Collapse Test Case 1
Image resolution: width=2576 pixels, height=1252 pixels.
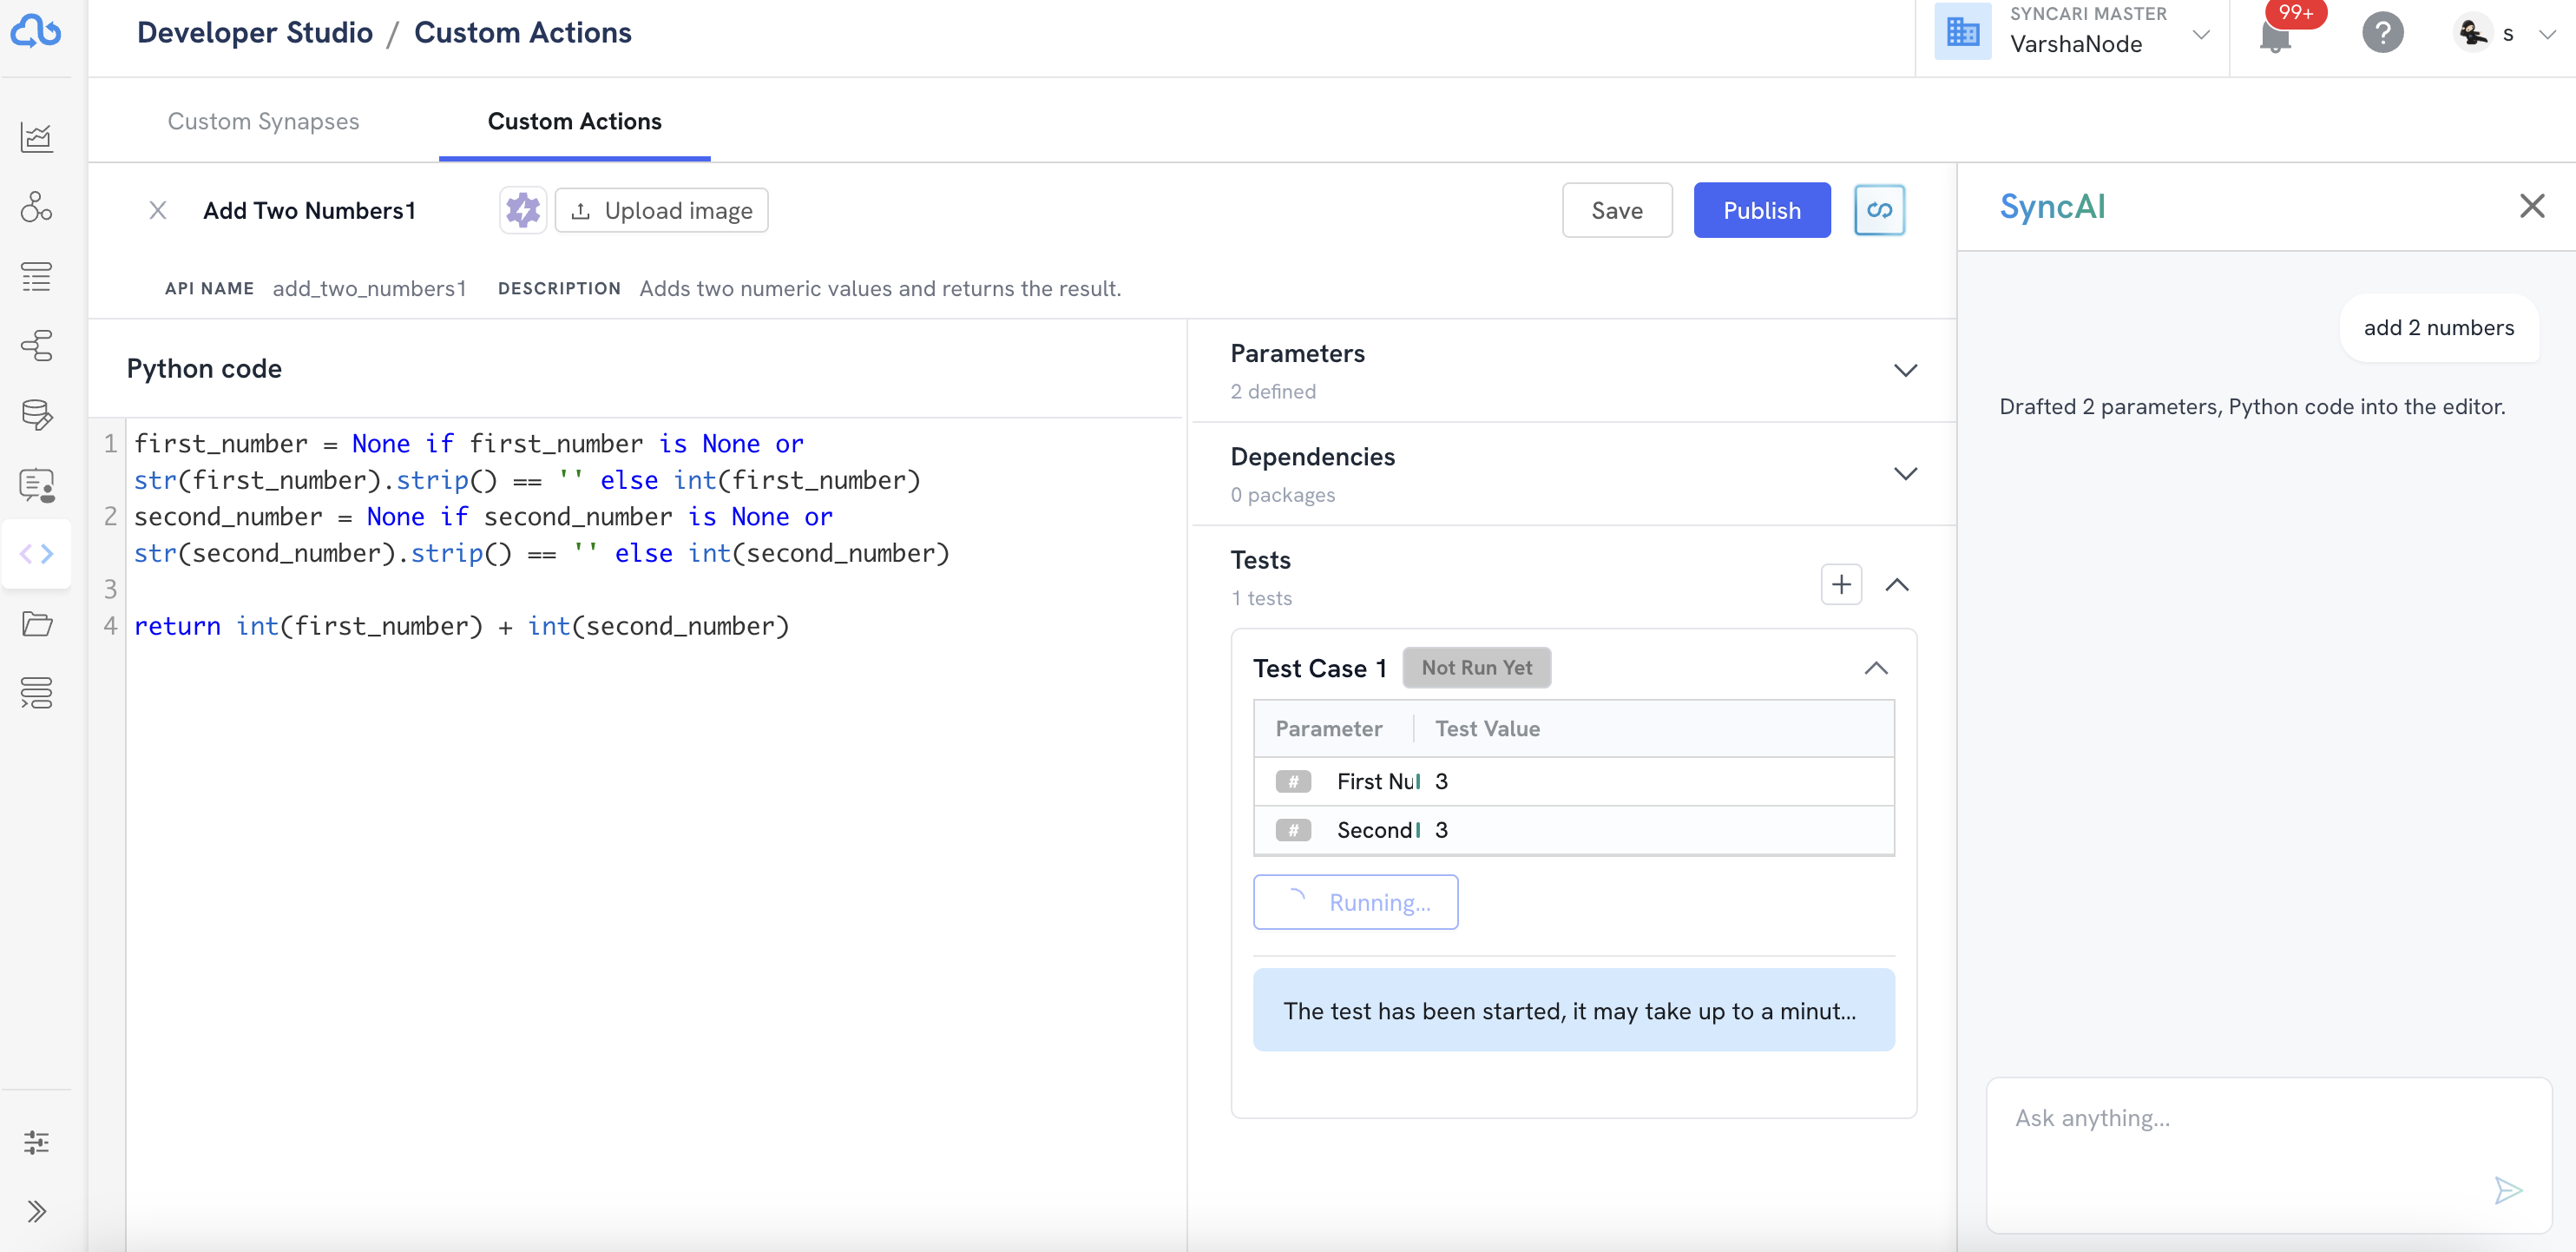[x=1875, y=668]
